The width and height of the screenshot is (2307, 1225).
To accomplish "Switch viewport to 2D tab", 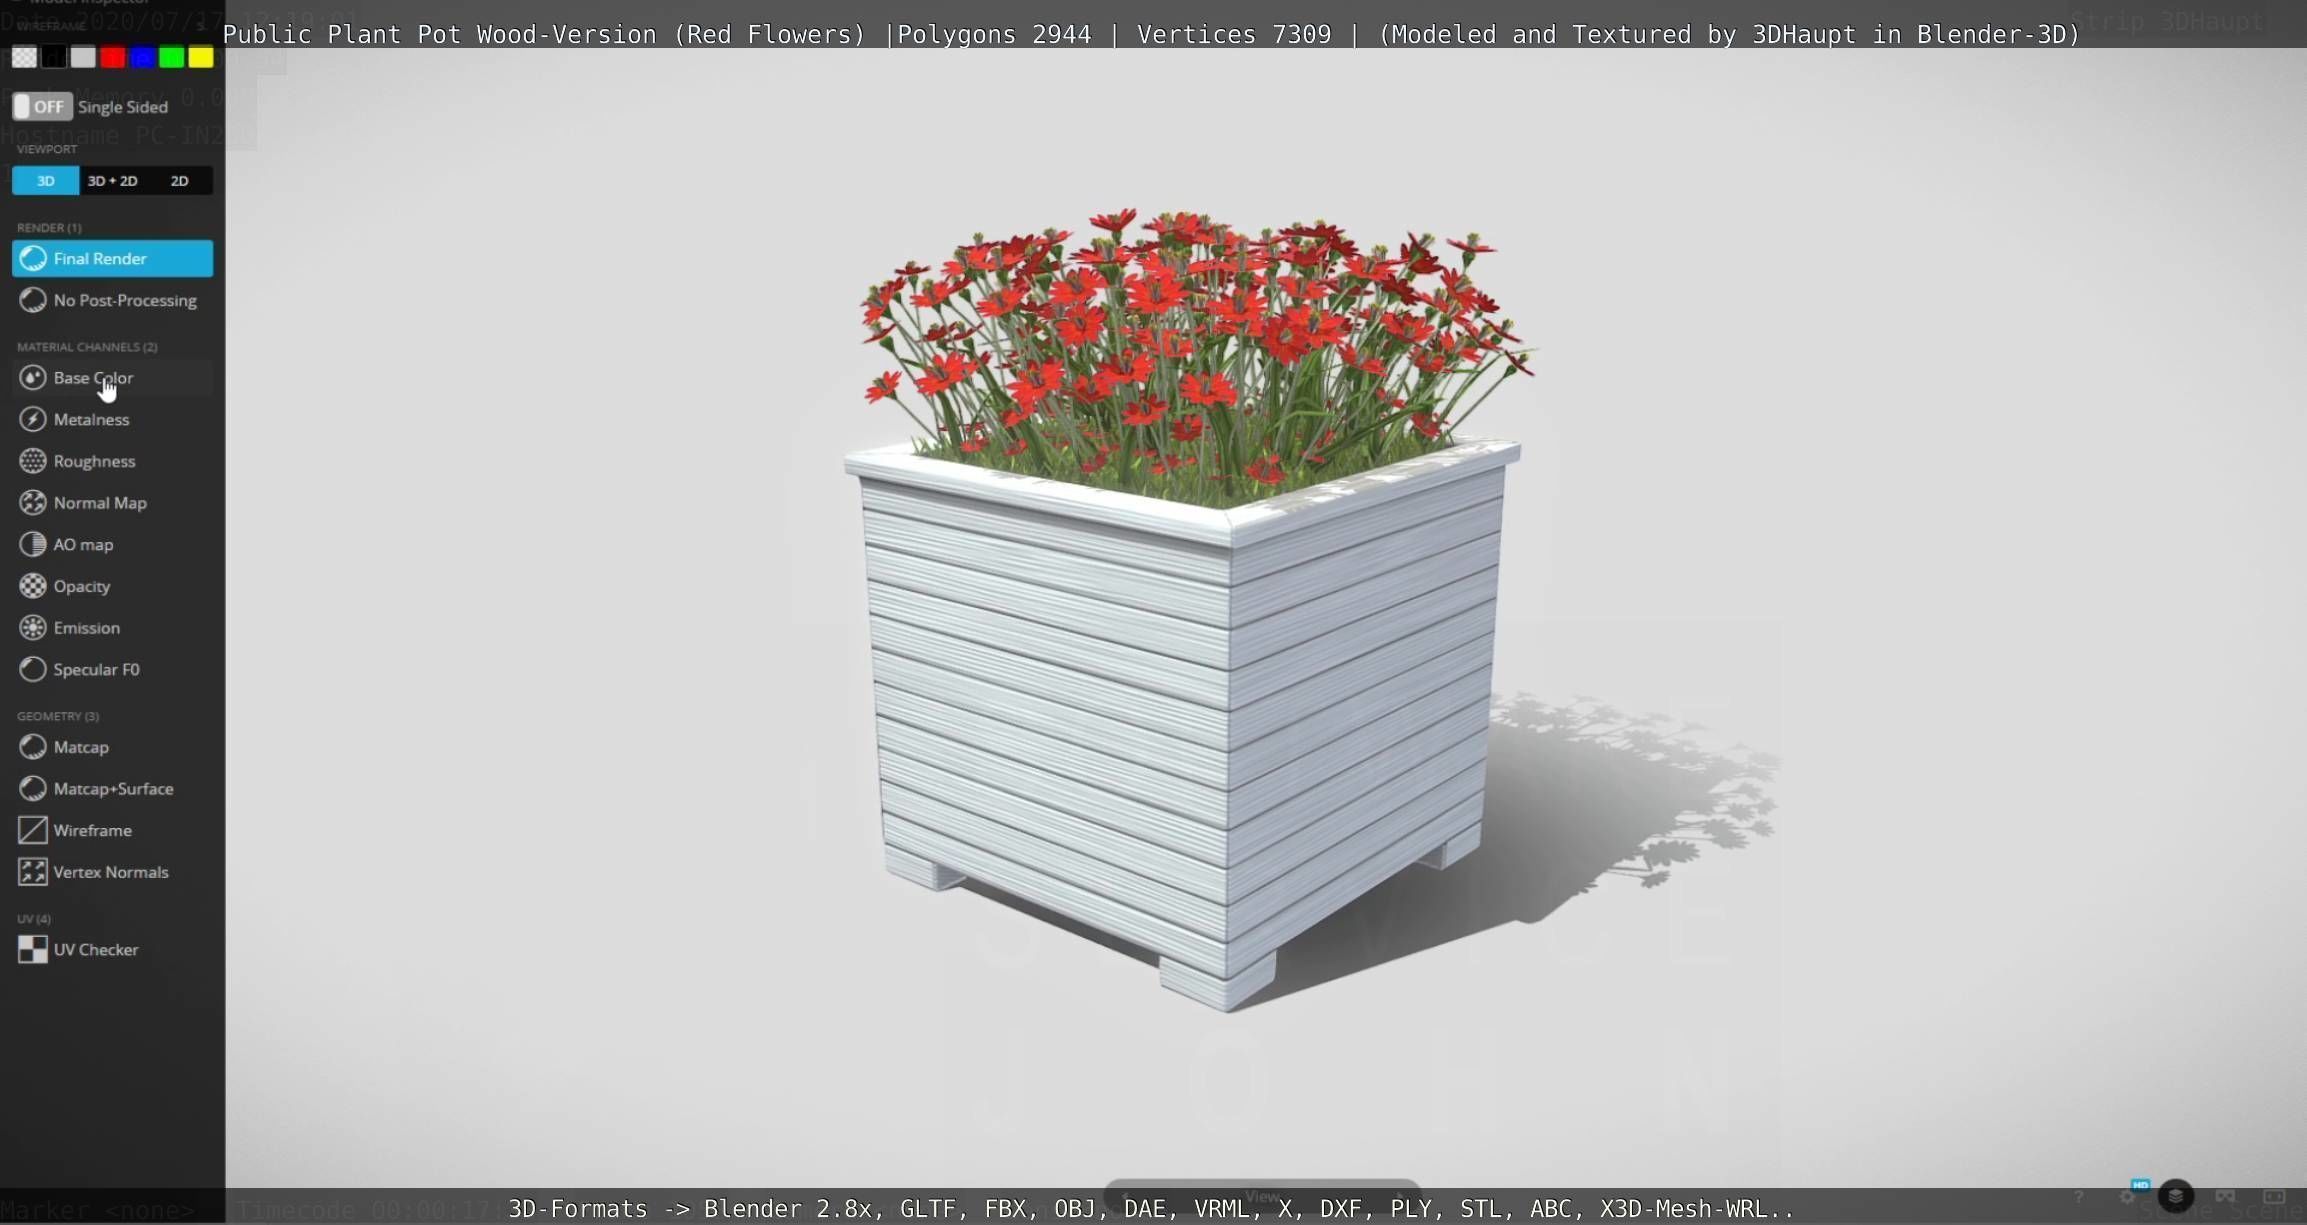I will 180,181.
